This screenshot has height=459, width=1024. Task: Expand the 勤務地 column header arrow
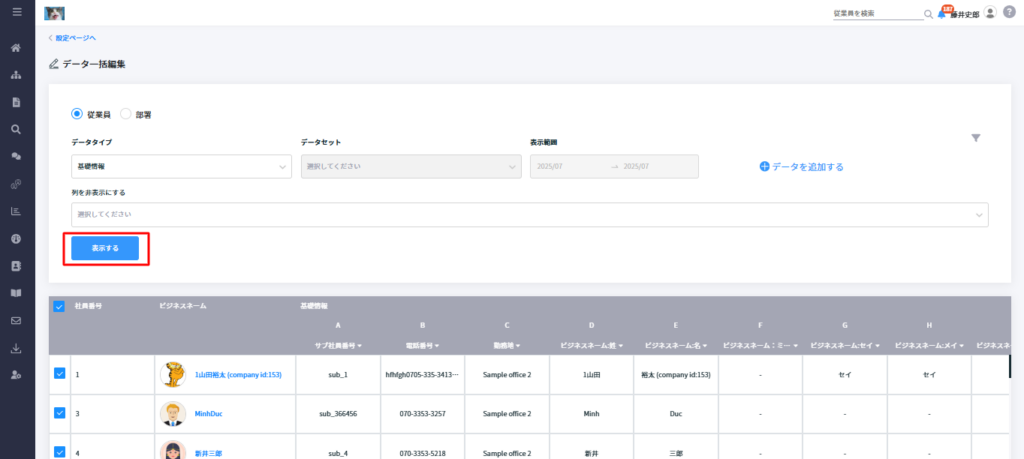click(518, 345)
